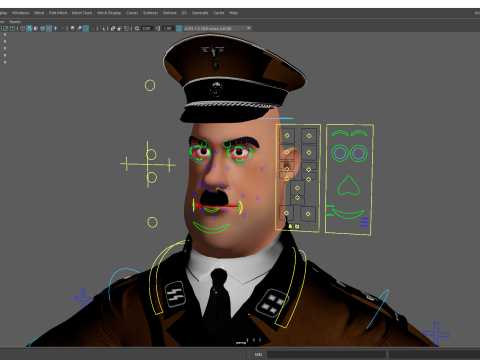The width and height of the screenshot is (480, 360).
Task: Toggle viewport Shadows icon
Action: point(62,28)
